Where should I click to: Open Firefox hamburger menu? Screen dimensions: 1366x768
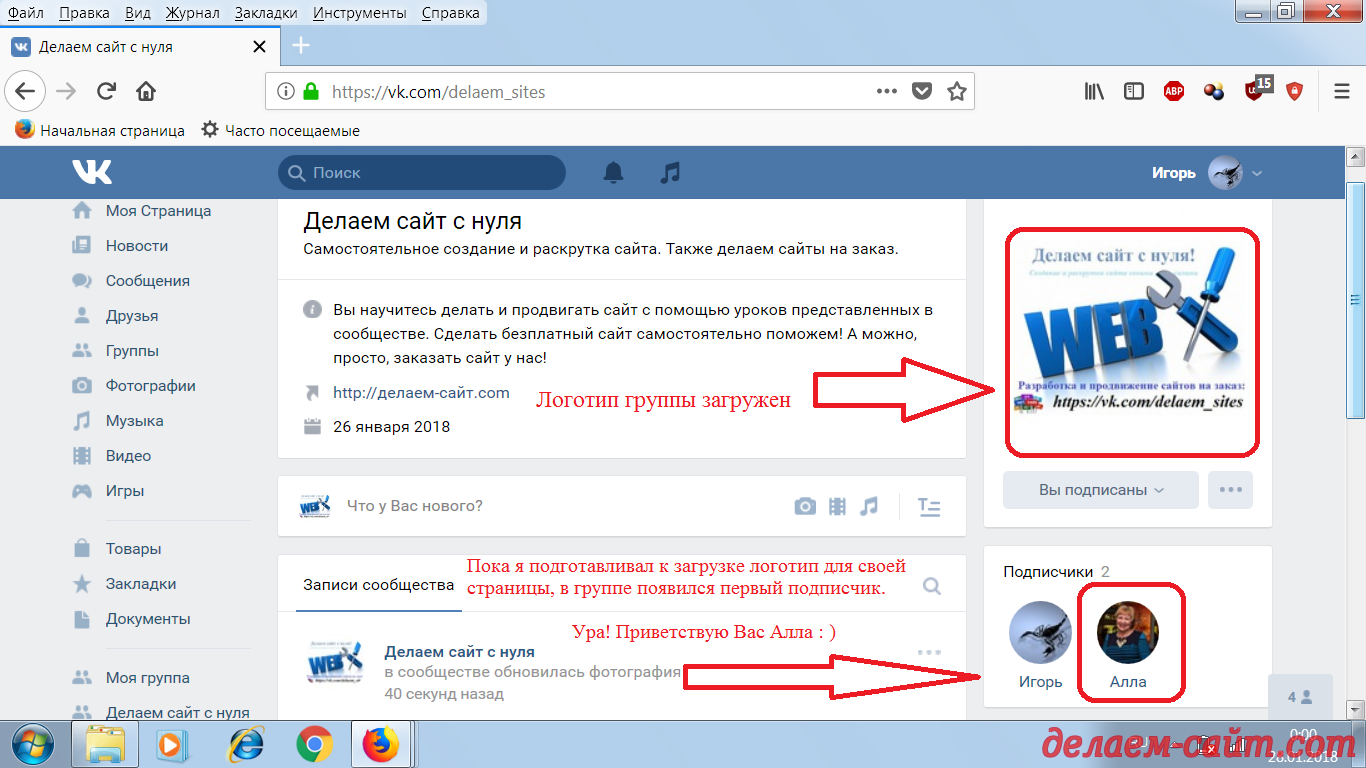(x=1342, y=92)
